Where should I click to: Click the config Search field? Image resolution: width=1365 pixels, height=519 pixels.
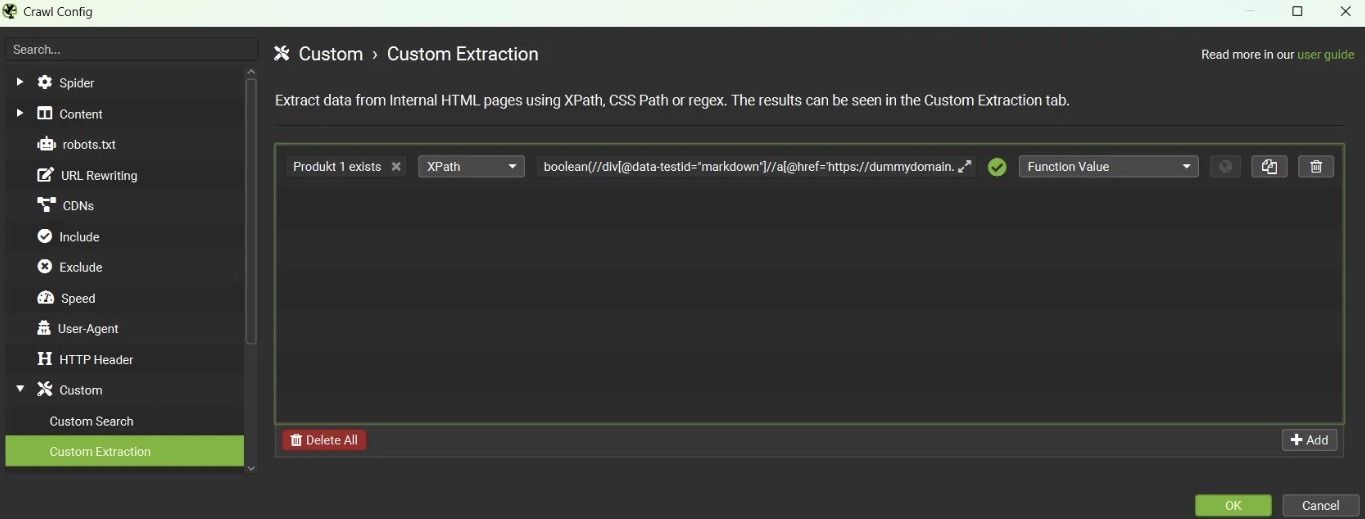pyautogui.click(x=131, y=49)
